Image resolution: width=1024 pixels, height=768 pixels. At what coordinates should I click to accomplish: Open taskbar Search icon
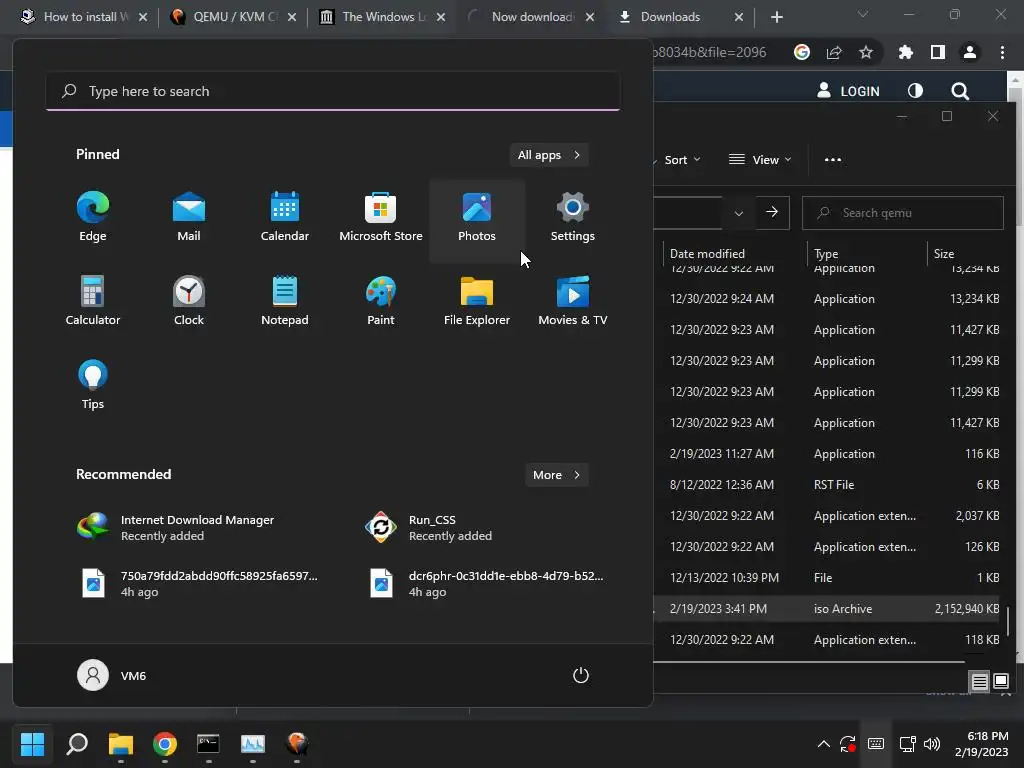(x=77, y=743)
